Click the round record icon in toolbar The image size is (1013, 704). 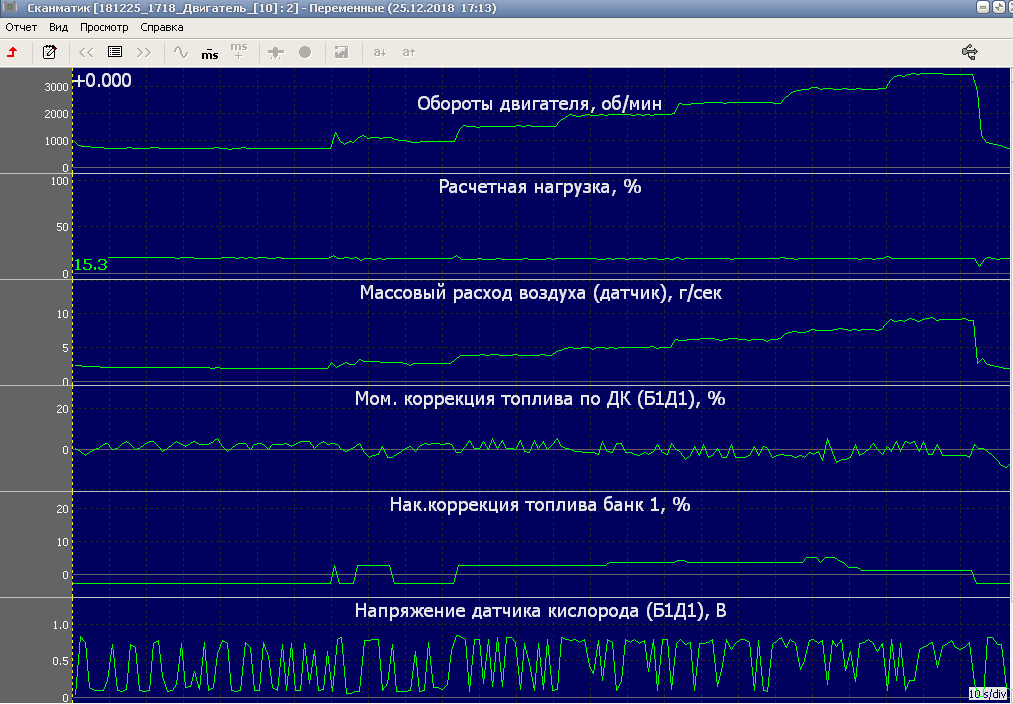click(x=305, y=52)
